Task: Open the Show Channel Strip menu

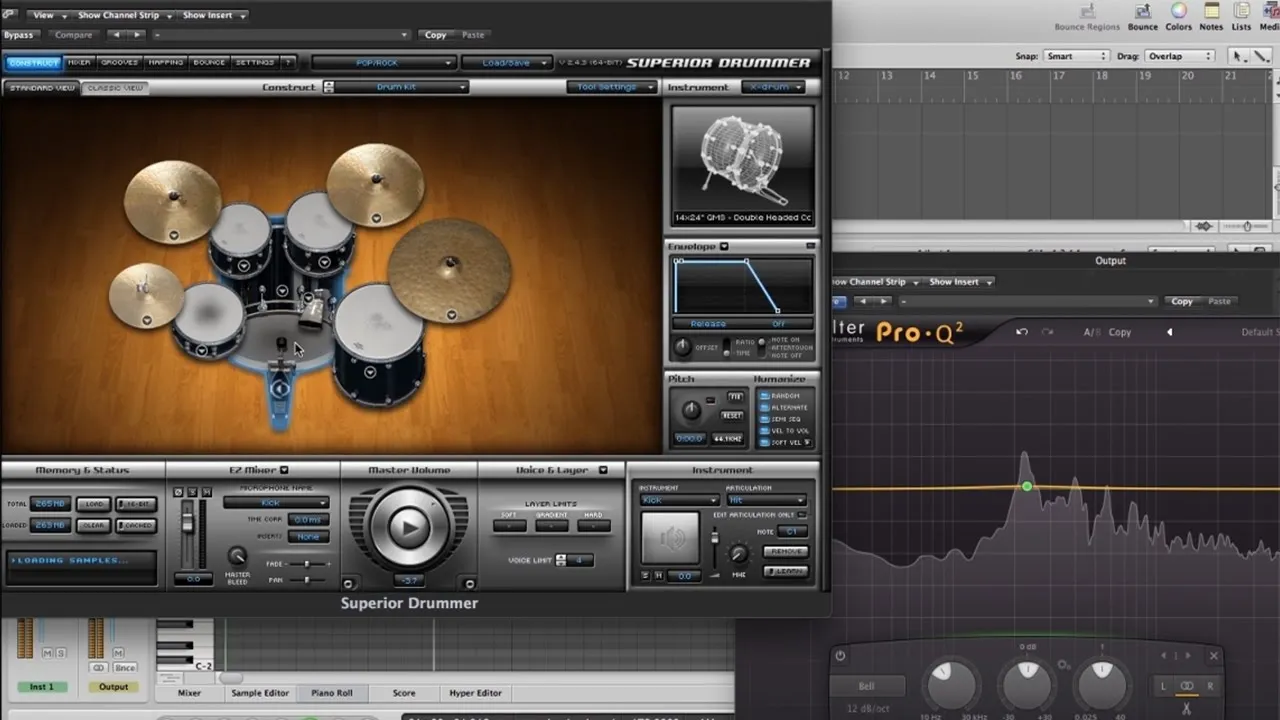Action: click(125, 15)
